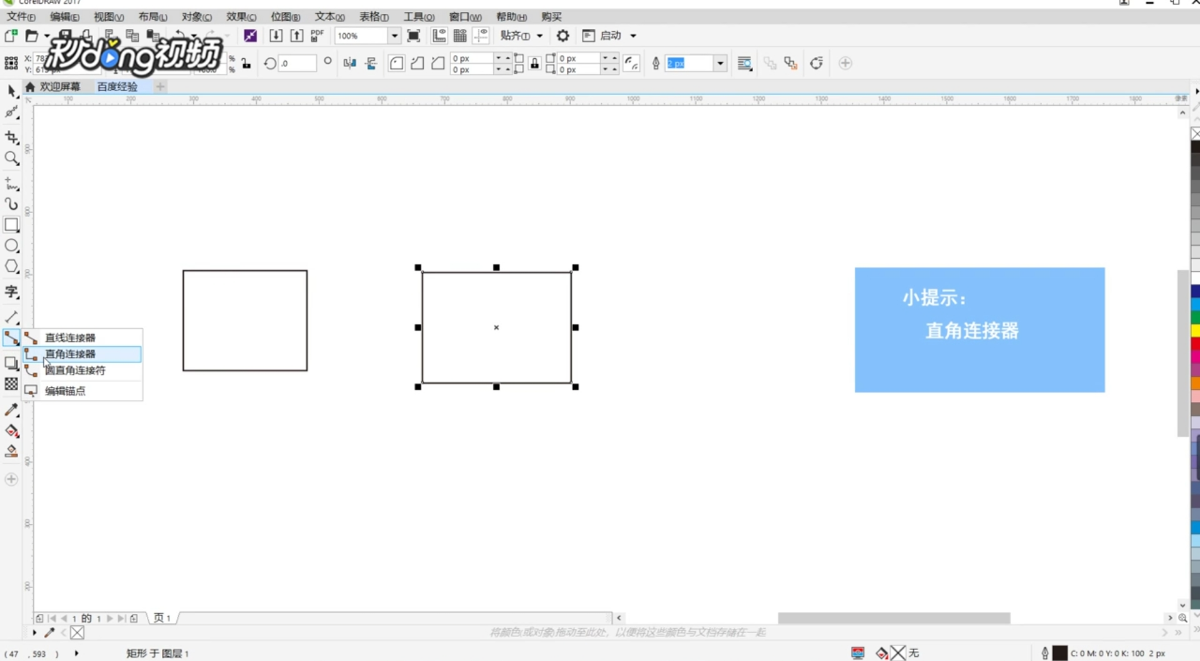Open the 对象 menu

point(197,17)
